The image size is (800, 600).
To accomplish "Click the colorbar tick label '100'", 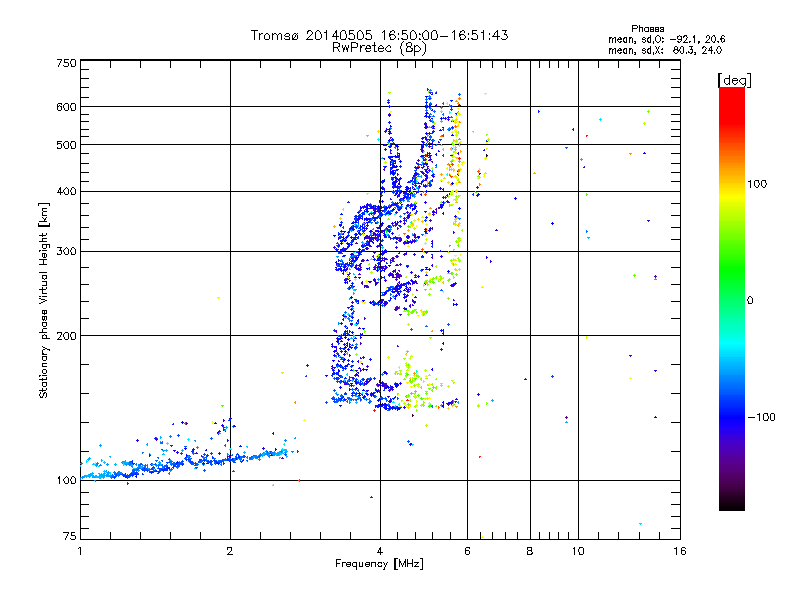I will 757,184.
